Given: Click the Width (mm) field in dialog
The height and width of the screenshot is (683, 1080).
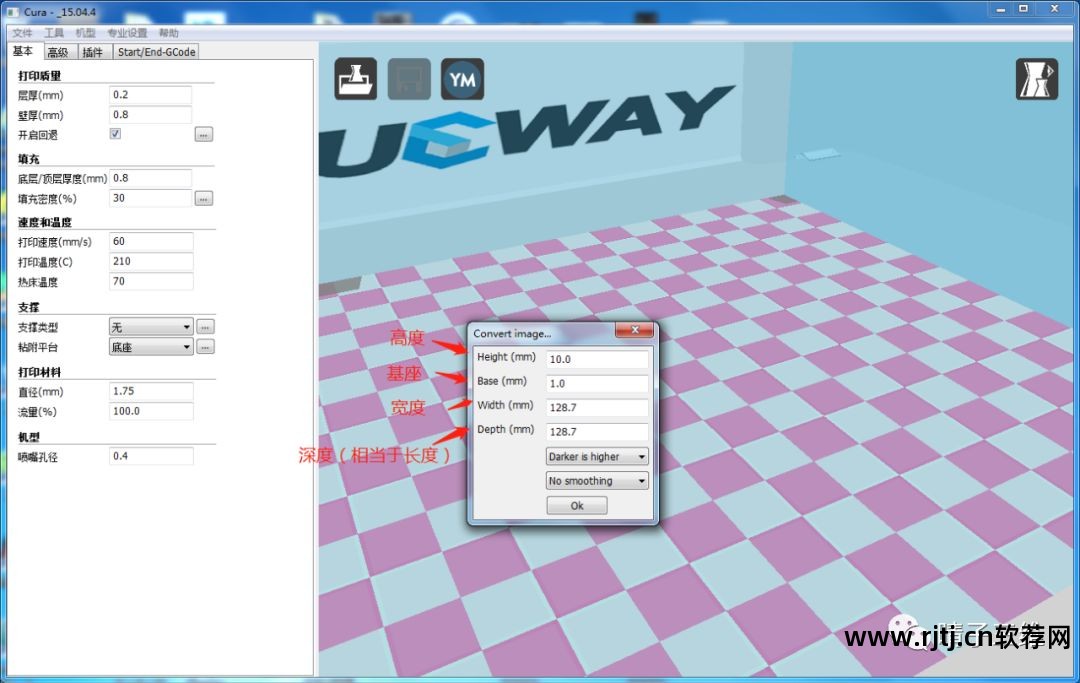Looking at the screenshot, I should (597, 407).
